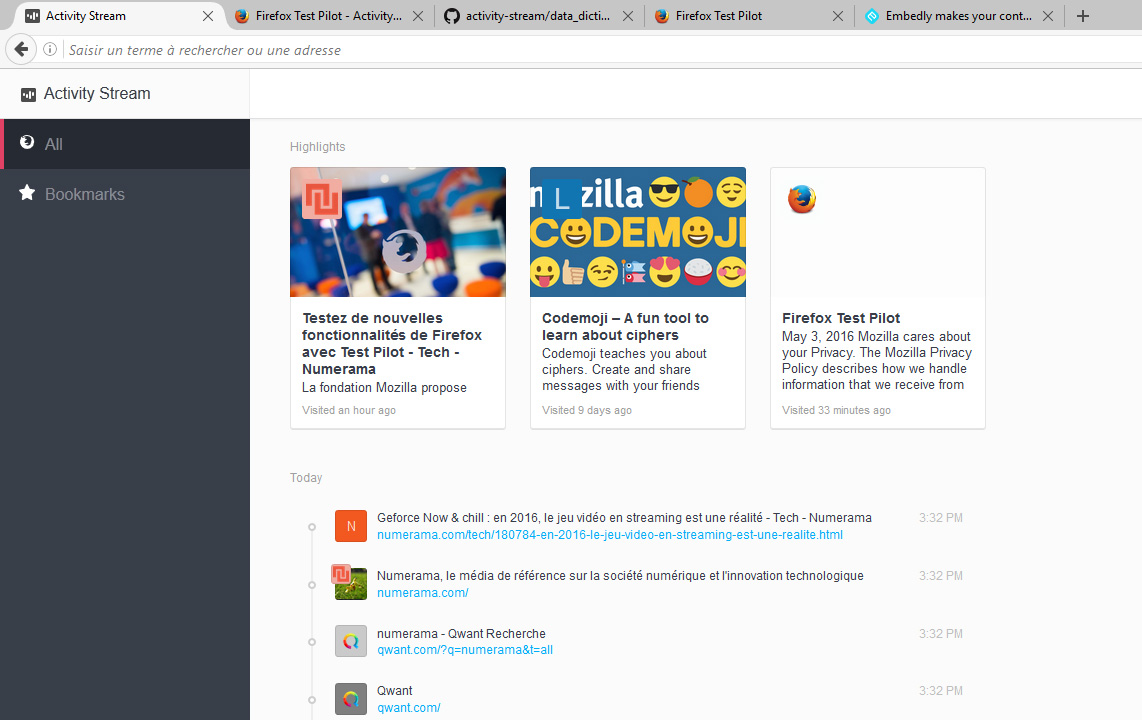The image size is (1142, 720).
Task: Click the orange N icon for Geforce Now entry
Action: pyautogui.click(x=351, y=526)
